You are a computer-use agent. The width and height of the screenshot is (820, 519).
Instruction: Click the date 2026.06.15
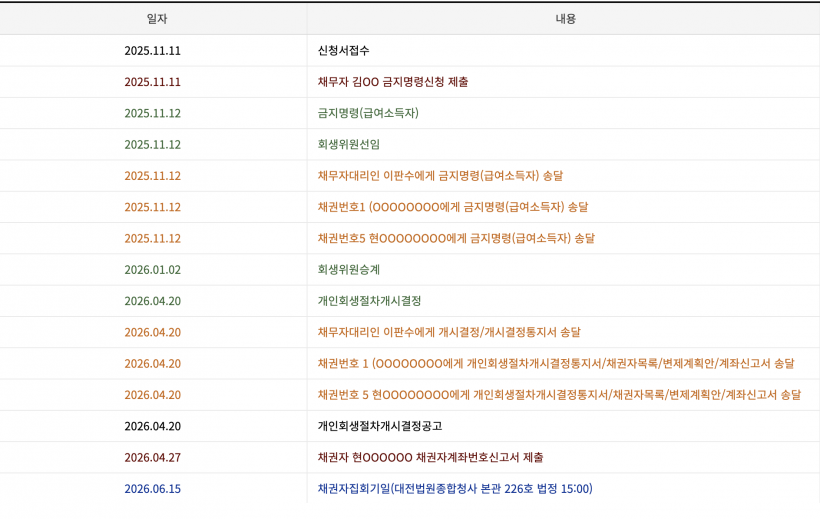click(153, 489)
